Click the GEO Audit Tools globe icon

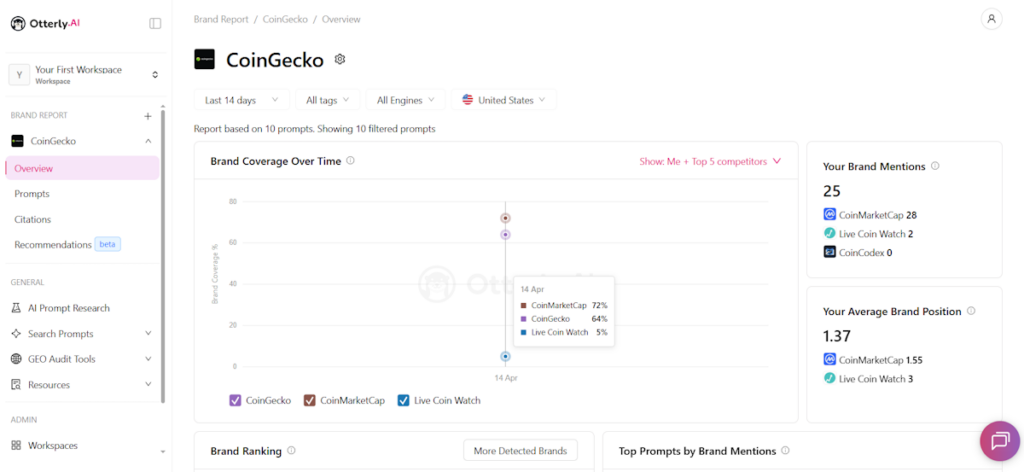(17, 359)
